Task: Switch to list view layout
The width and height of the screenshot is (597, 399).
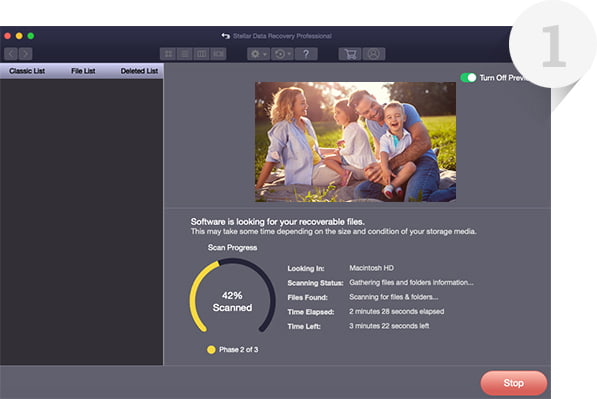Action: pyautogui.click(x=185, y=54)
